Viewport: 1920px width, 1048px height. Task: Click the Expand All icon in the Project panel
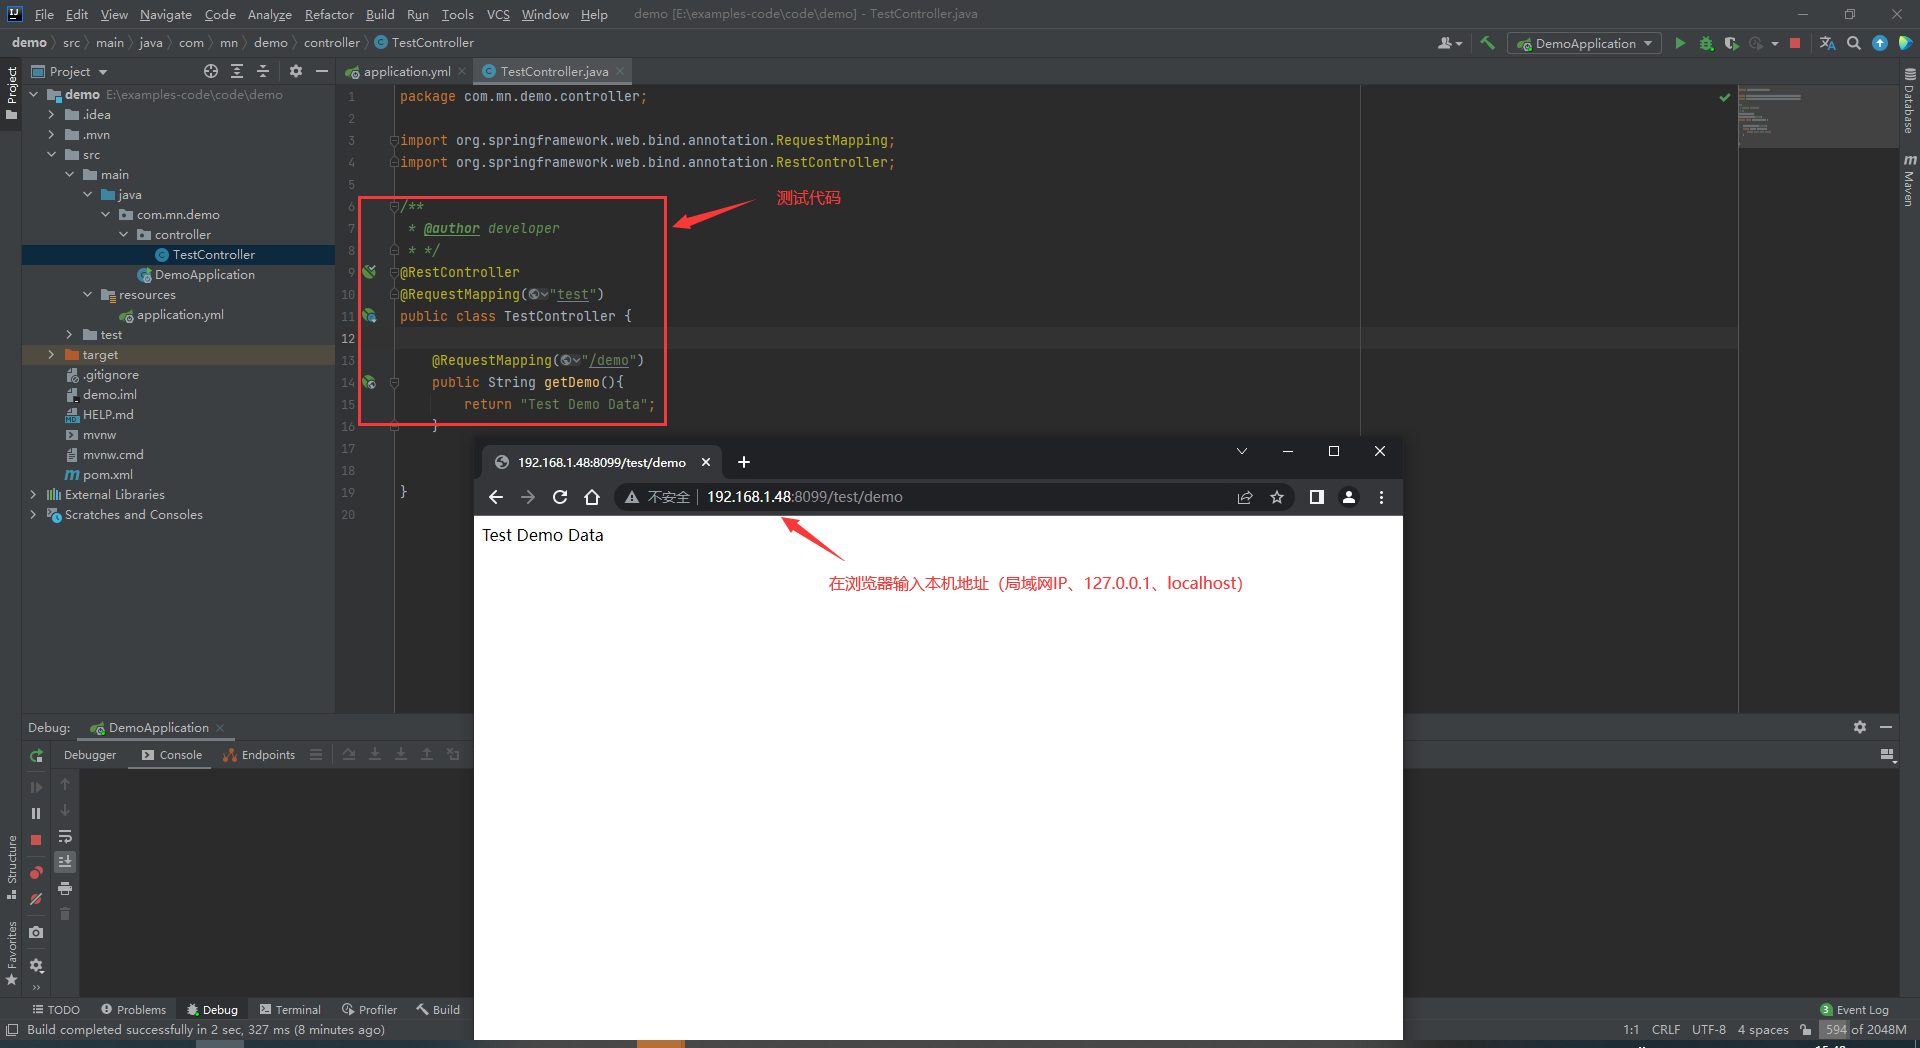237,71
